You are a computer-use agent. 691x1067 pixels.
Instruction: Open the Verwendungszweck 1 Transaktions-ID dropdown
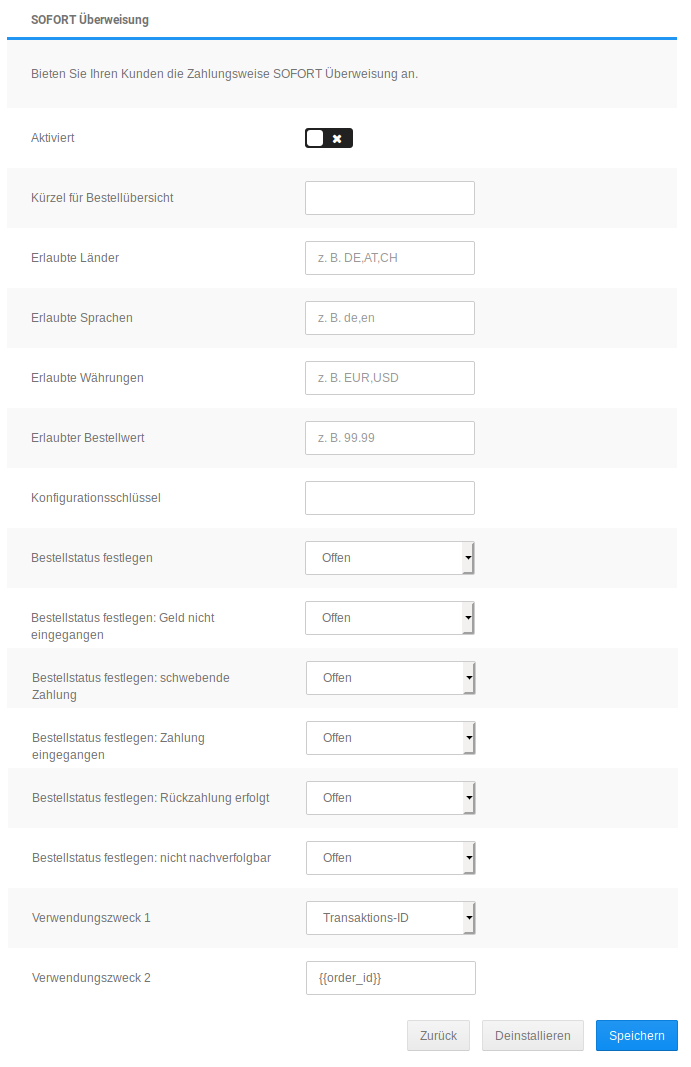tap(390, 918)
